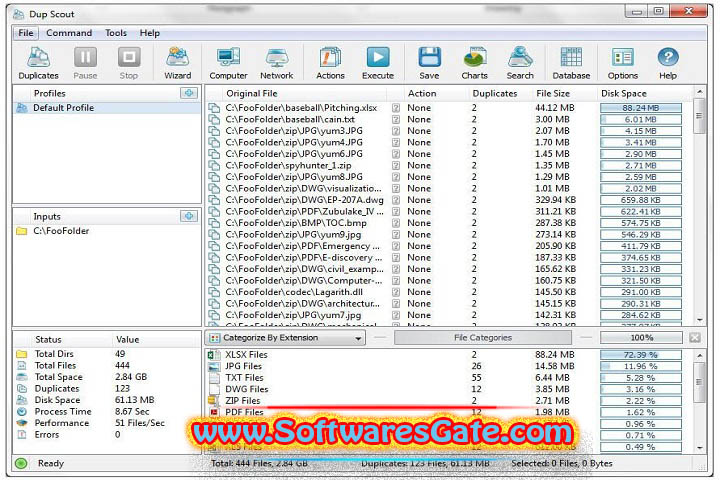Click the 11.96 % category percentage bar
This screenshot has height=480, width=720.
pos(641,366)
